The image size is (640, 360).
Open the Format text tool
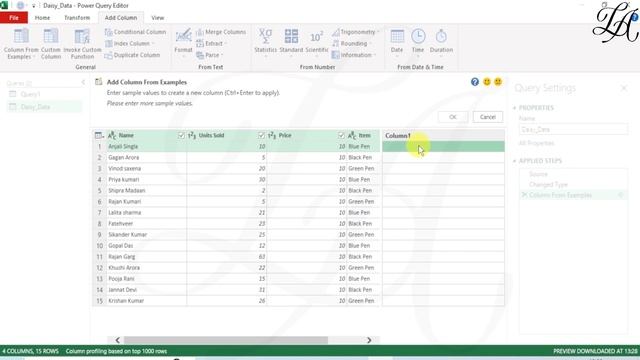tap(183, 41)
